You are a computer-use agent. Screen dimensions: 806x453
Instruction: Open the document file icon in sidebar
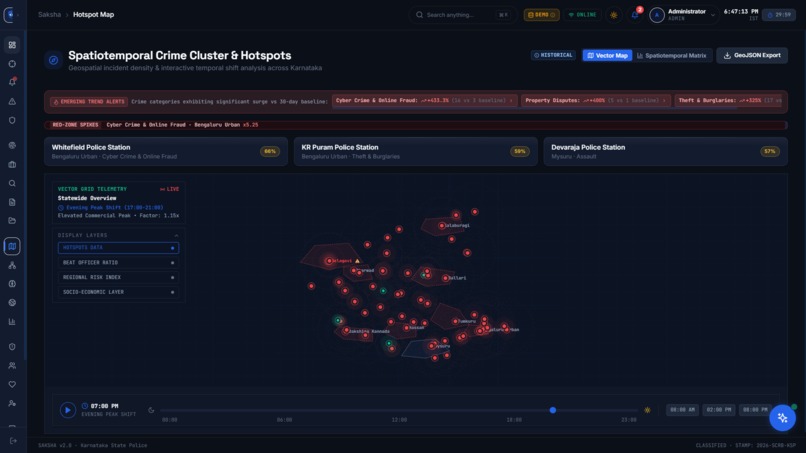(x=12, y=202)
